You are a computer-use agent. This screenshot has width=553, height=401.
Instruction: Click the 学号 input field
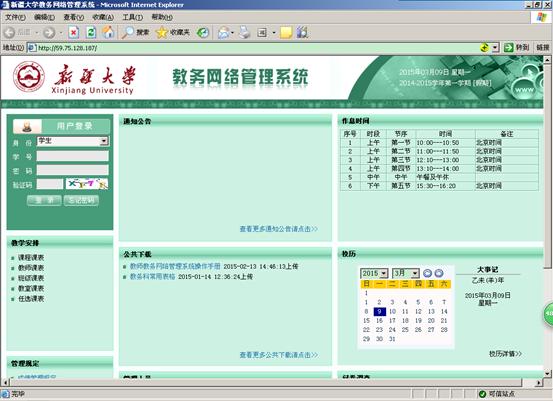(x=73, y=156)
